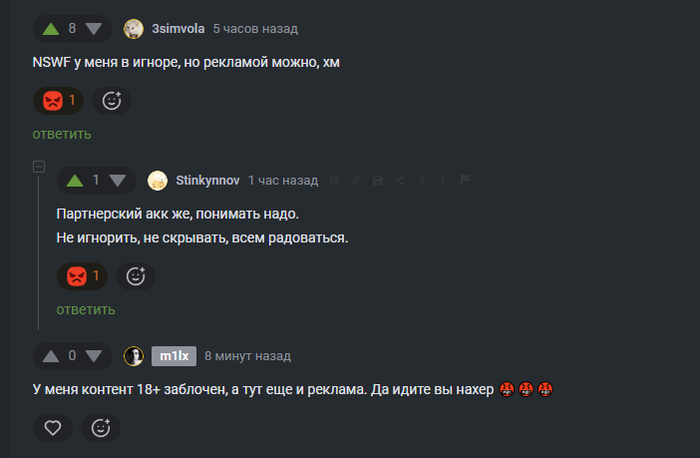
Task: Share Stinkynnov's comment
Action: [x=400, y=180]
